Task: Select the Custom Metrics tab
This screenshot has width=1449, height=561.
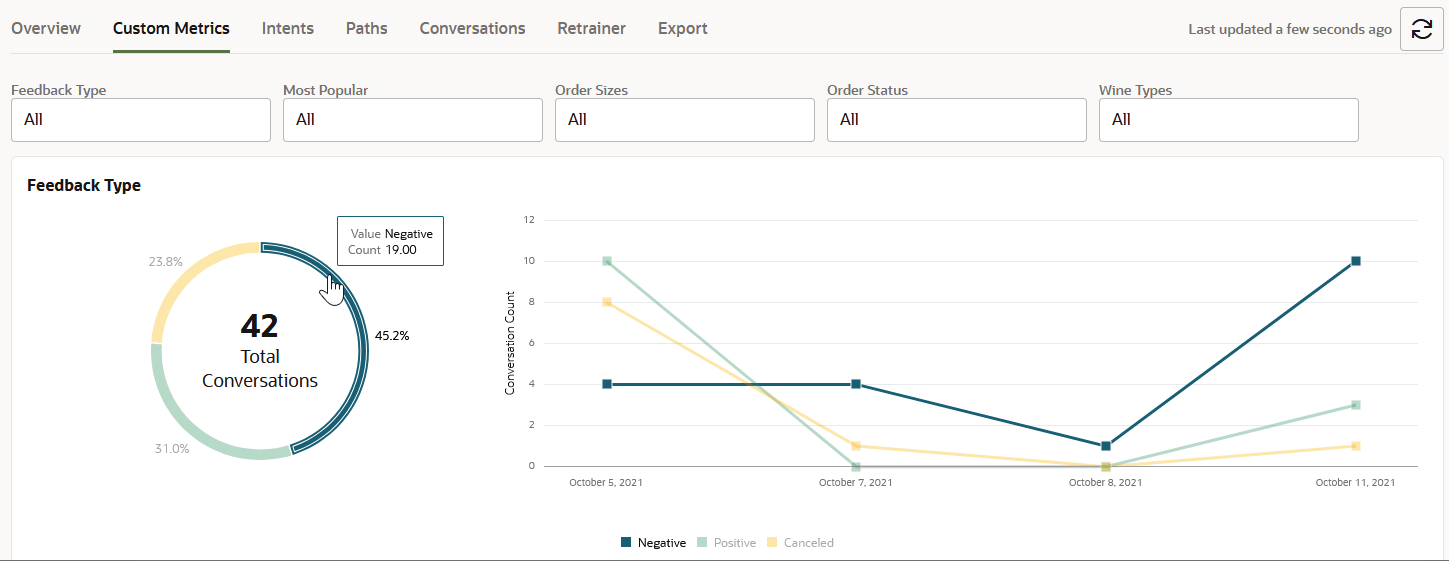Action: click(x=171, y=28)
